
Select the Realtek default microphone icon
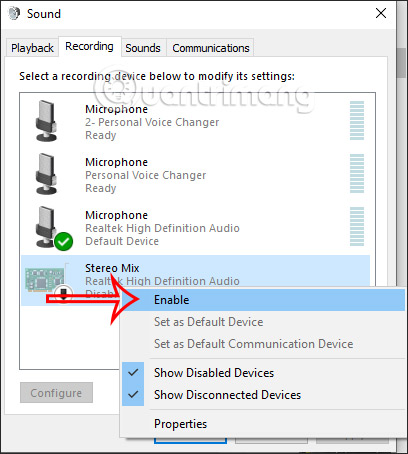tap(46, 227)
